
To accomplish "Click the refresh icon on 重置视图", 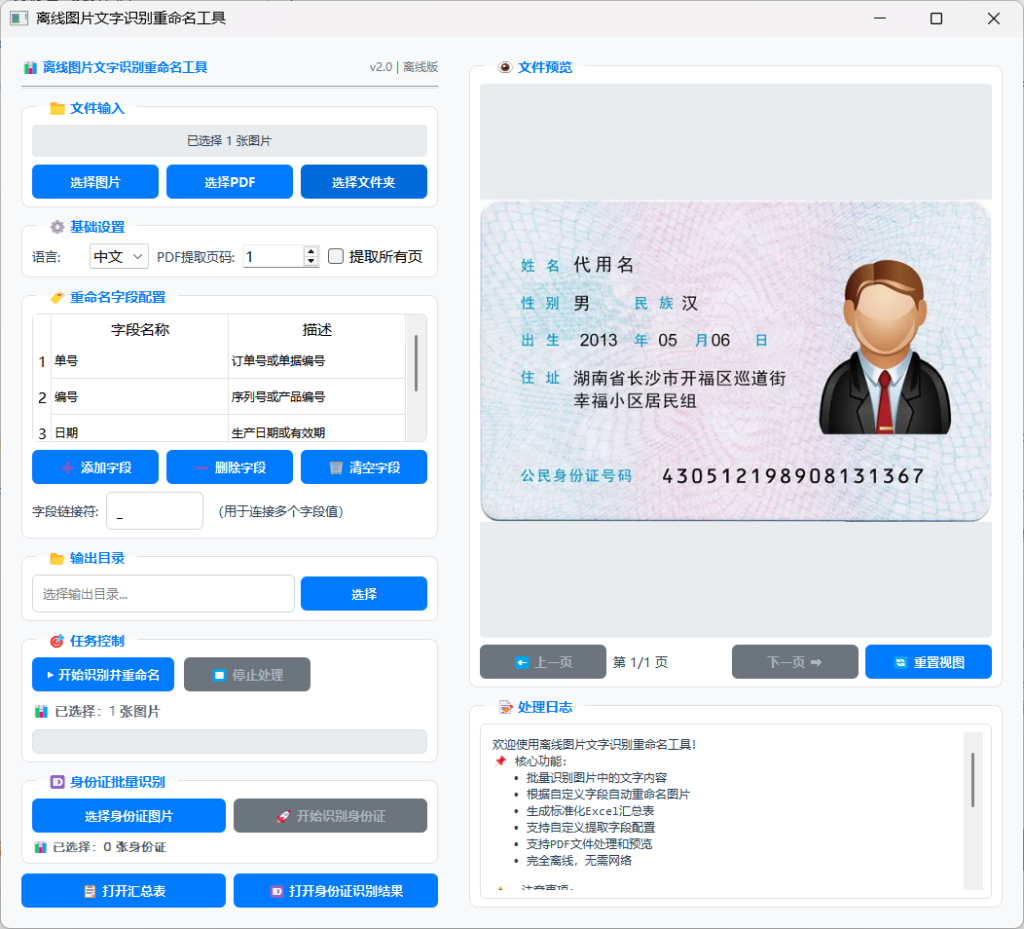I will click(x=901, y=663).
